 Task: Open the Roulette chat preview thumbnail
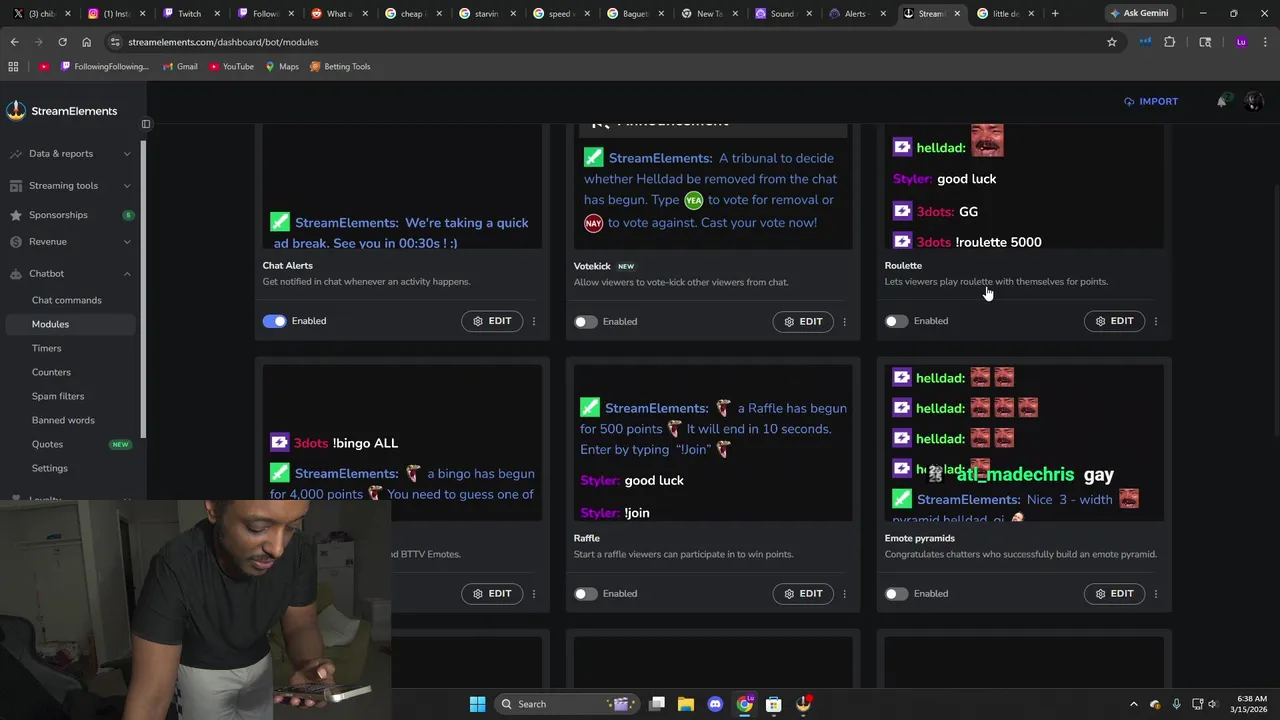1024,188
